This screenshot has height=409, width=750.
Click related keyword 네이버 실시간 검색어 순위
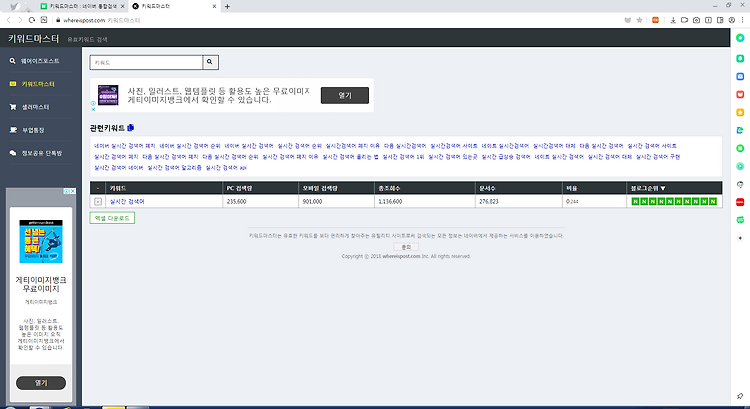(x=190, y=146)
